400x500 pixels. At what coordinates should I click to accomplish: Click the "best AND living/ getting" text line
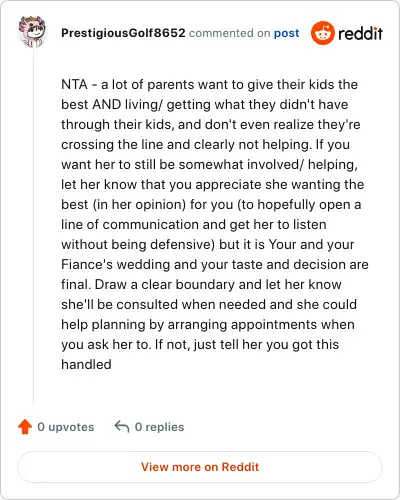(x=205, y=104)
